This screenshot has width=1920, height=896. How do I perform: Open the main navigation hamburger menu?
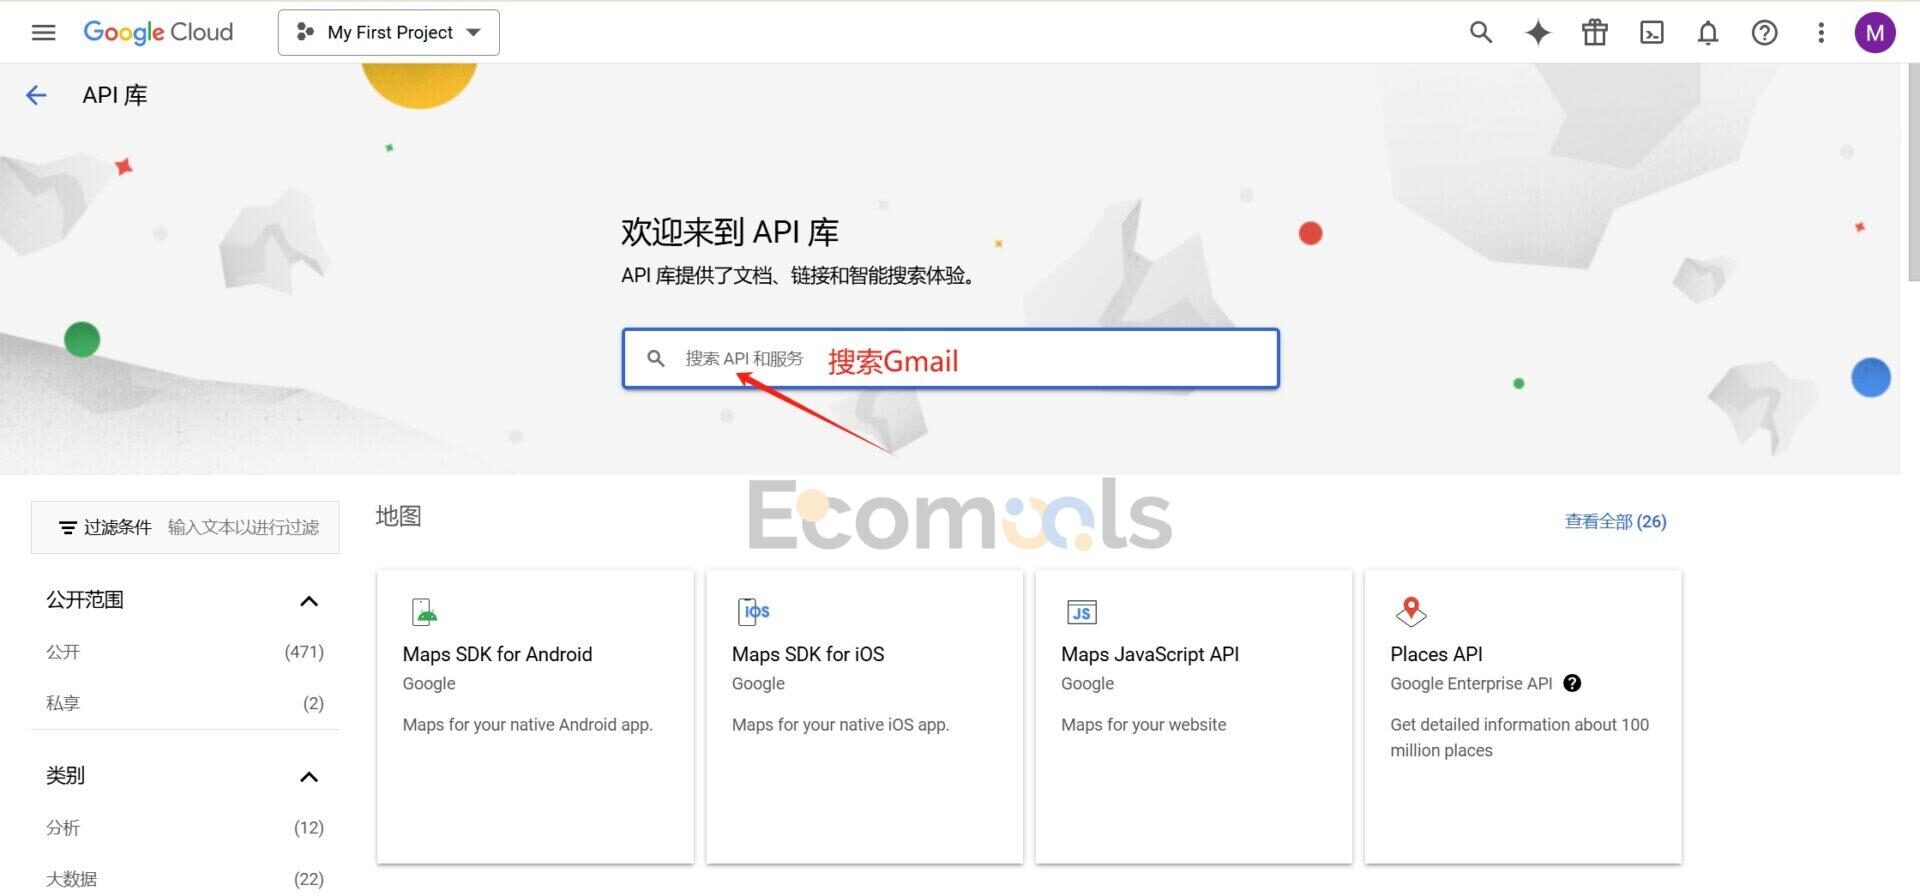coord(43,32)
